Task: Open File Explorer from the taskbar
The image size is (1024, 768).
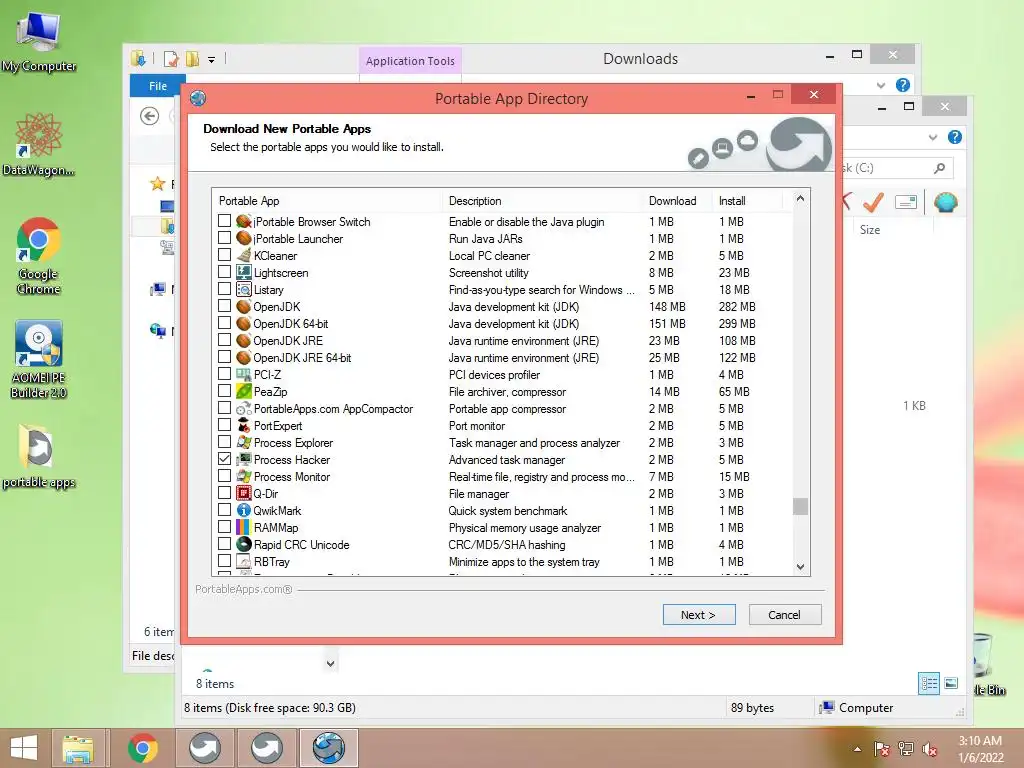Action: click(78, 748)
